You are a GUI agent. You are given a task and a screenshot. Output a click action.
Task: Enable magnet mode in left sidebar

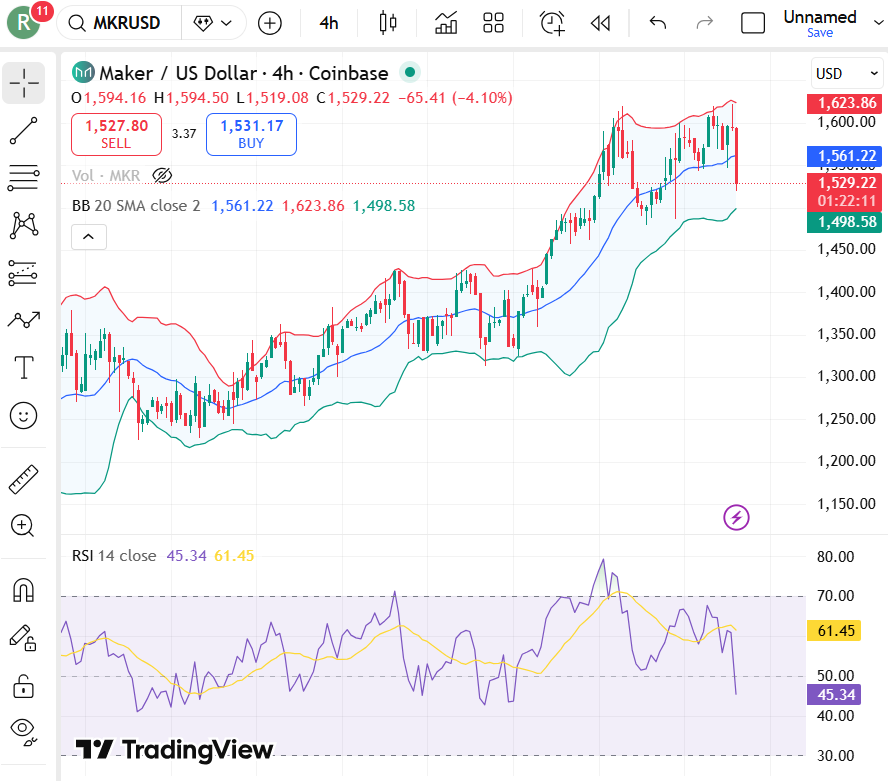(x=24, y=590)
